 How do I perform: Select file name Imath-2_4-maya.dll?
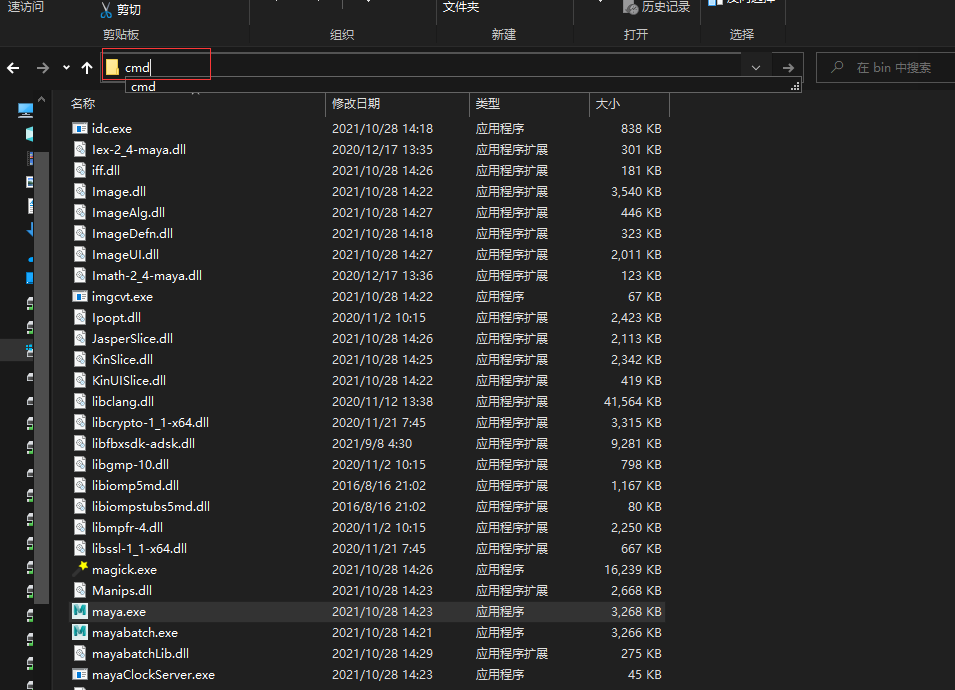147,276
